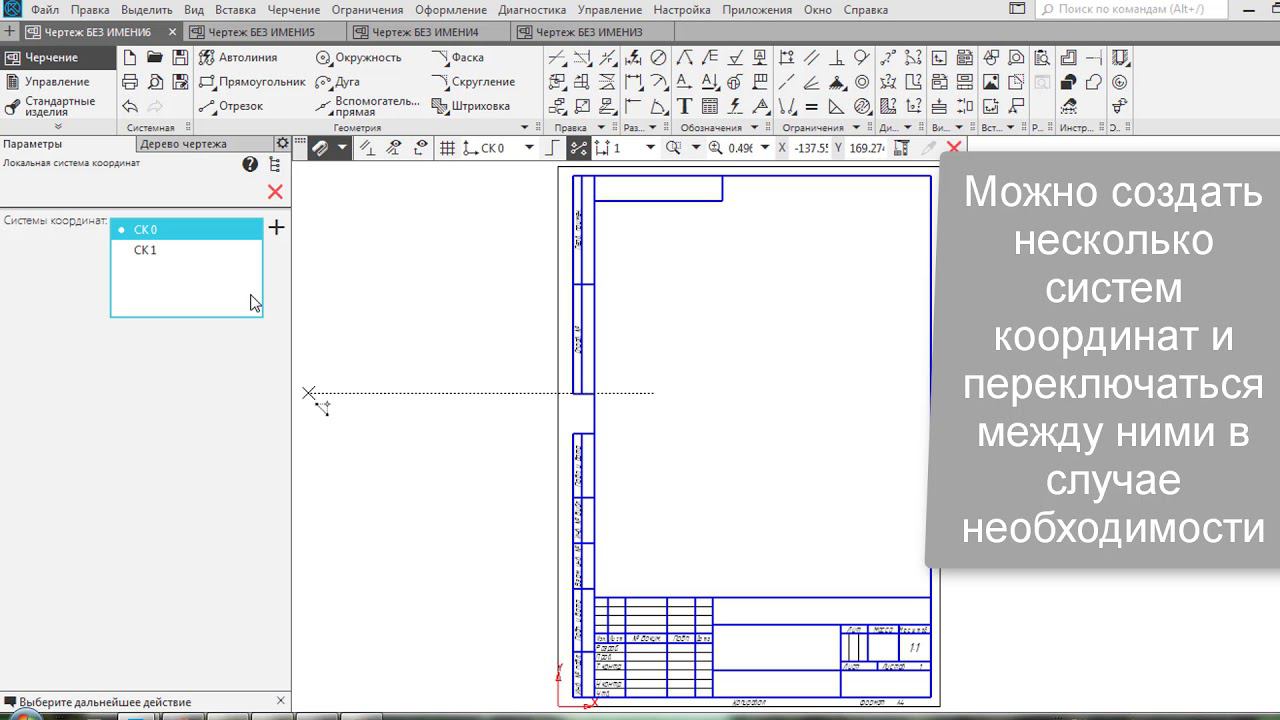Click the Y coordinate input field
The width and height of the screenshot is (1280, 720).
pyautogui.click(x=866, y=148)
